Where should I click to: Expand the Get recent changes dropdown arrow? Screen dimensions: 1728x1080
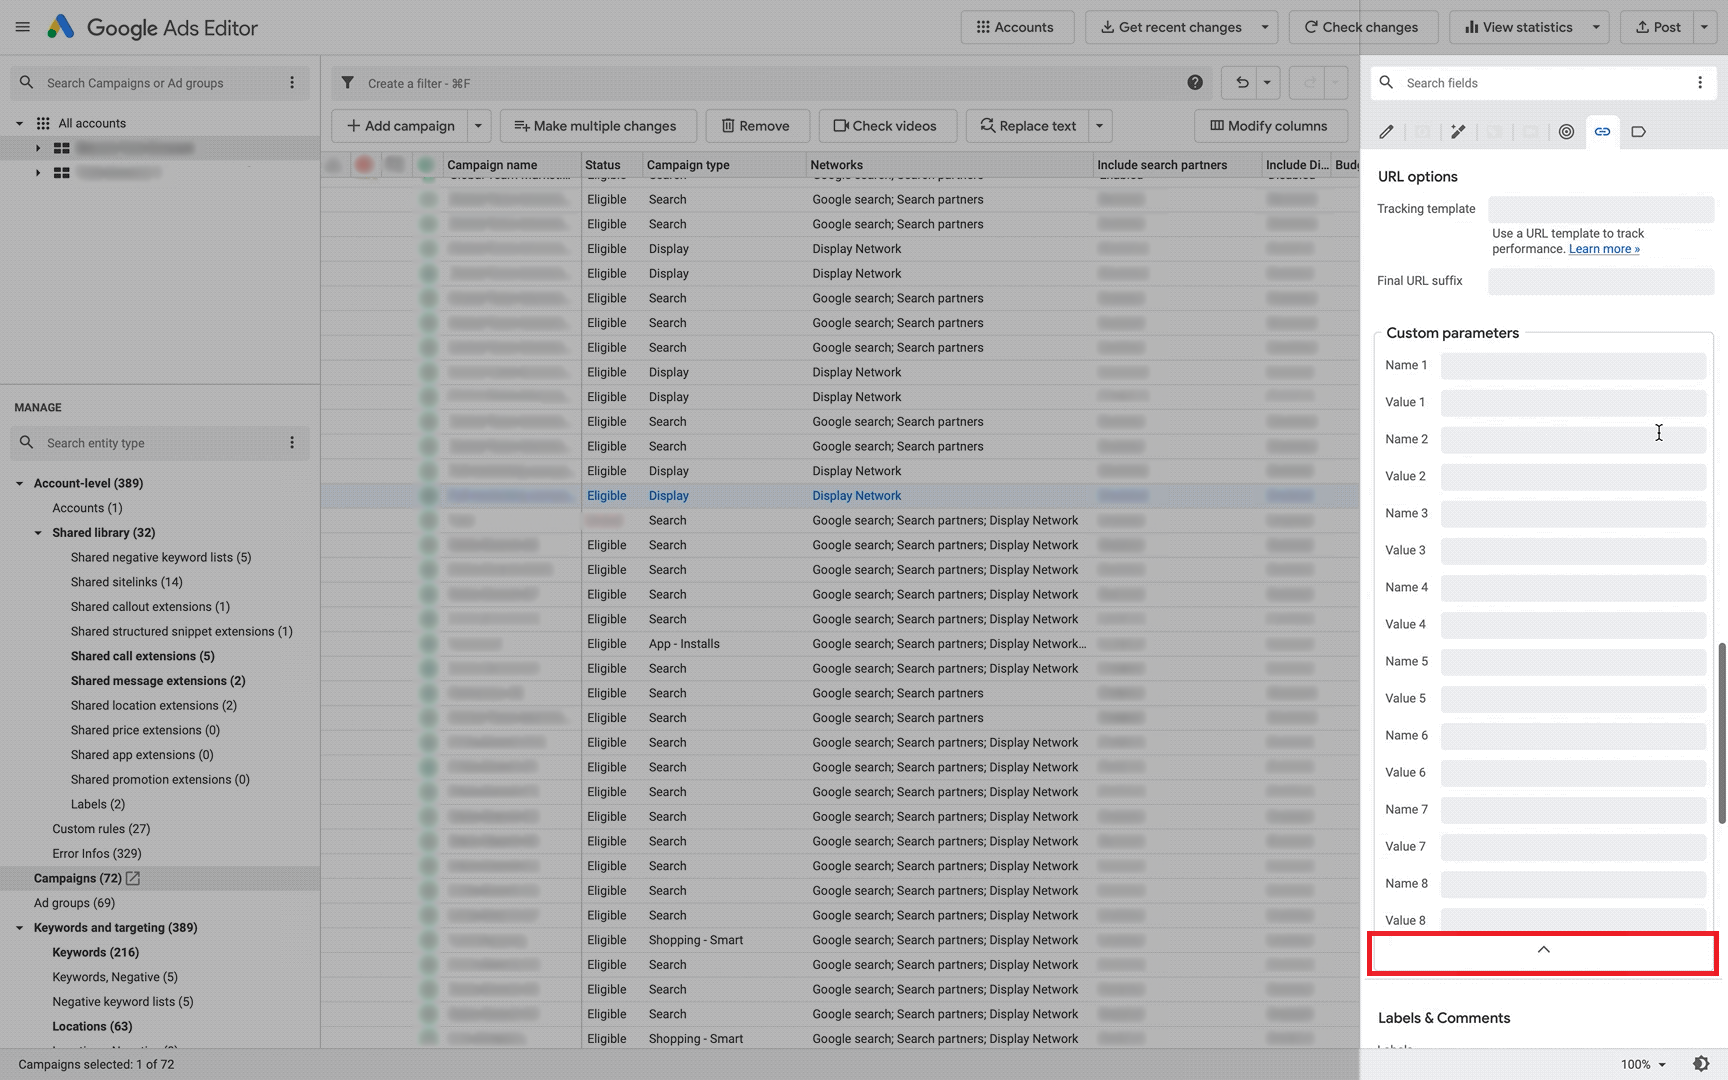point(1265,27)
